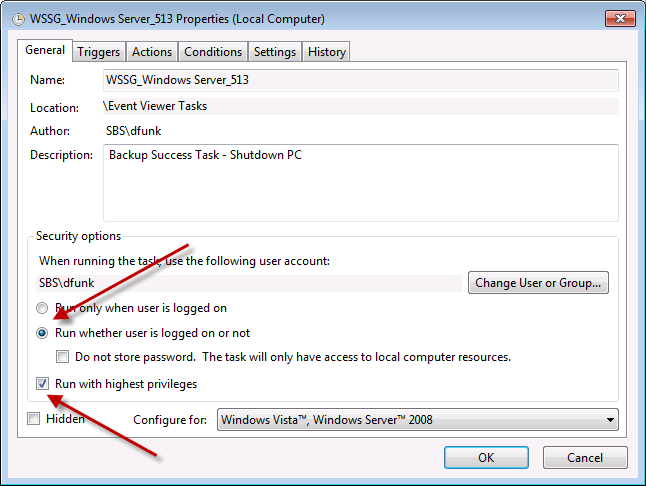Viewport: 646px width, 486px height.
Task: Choose Run whether user is logged on or not
Action: (x=42, y=333)
